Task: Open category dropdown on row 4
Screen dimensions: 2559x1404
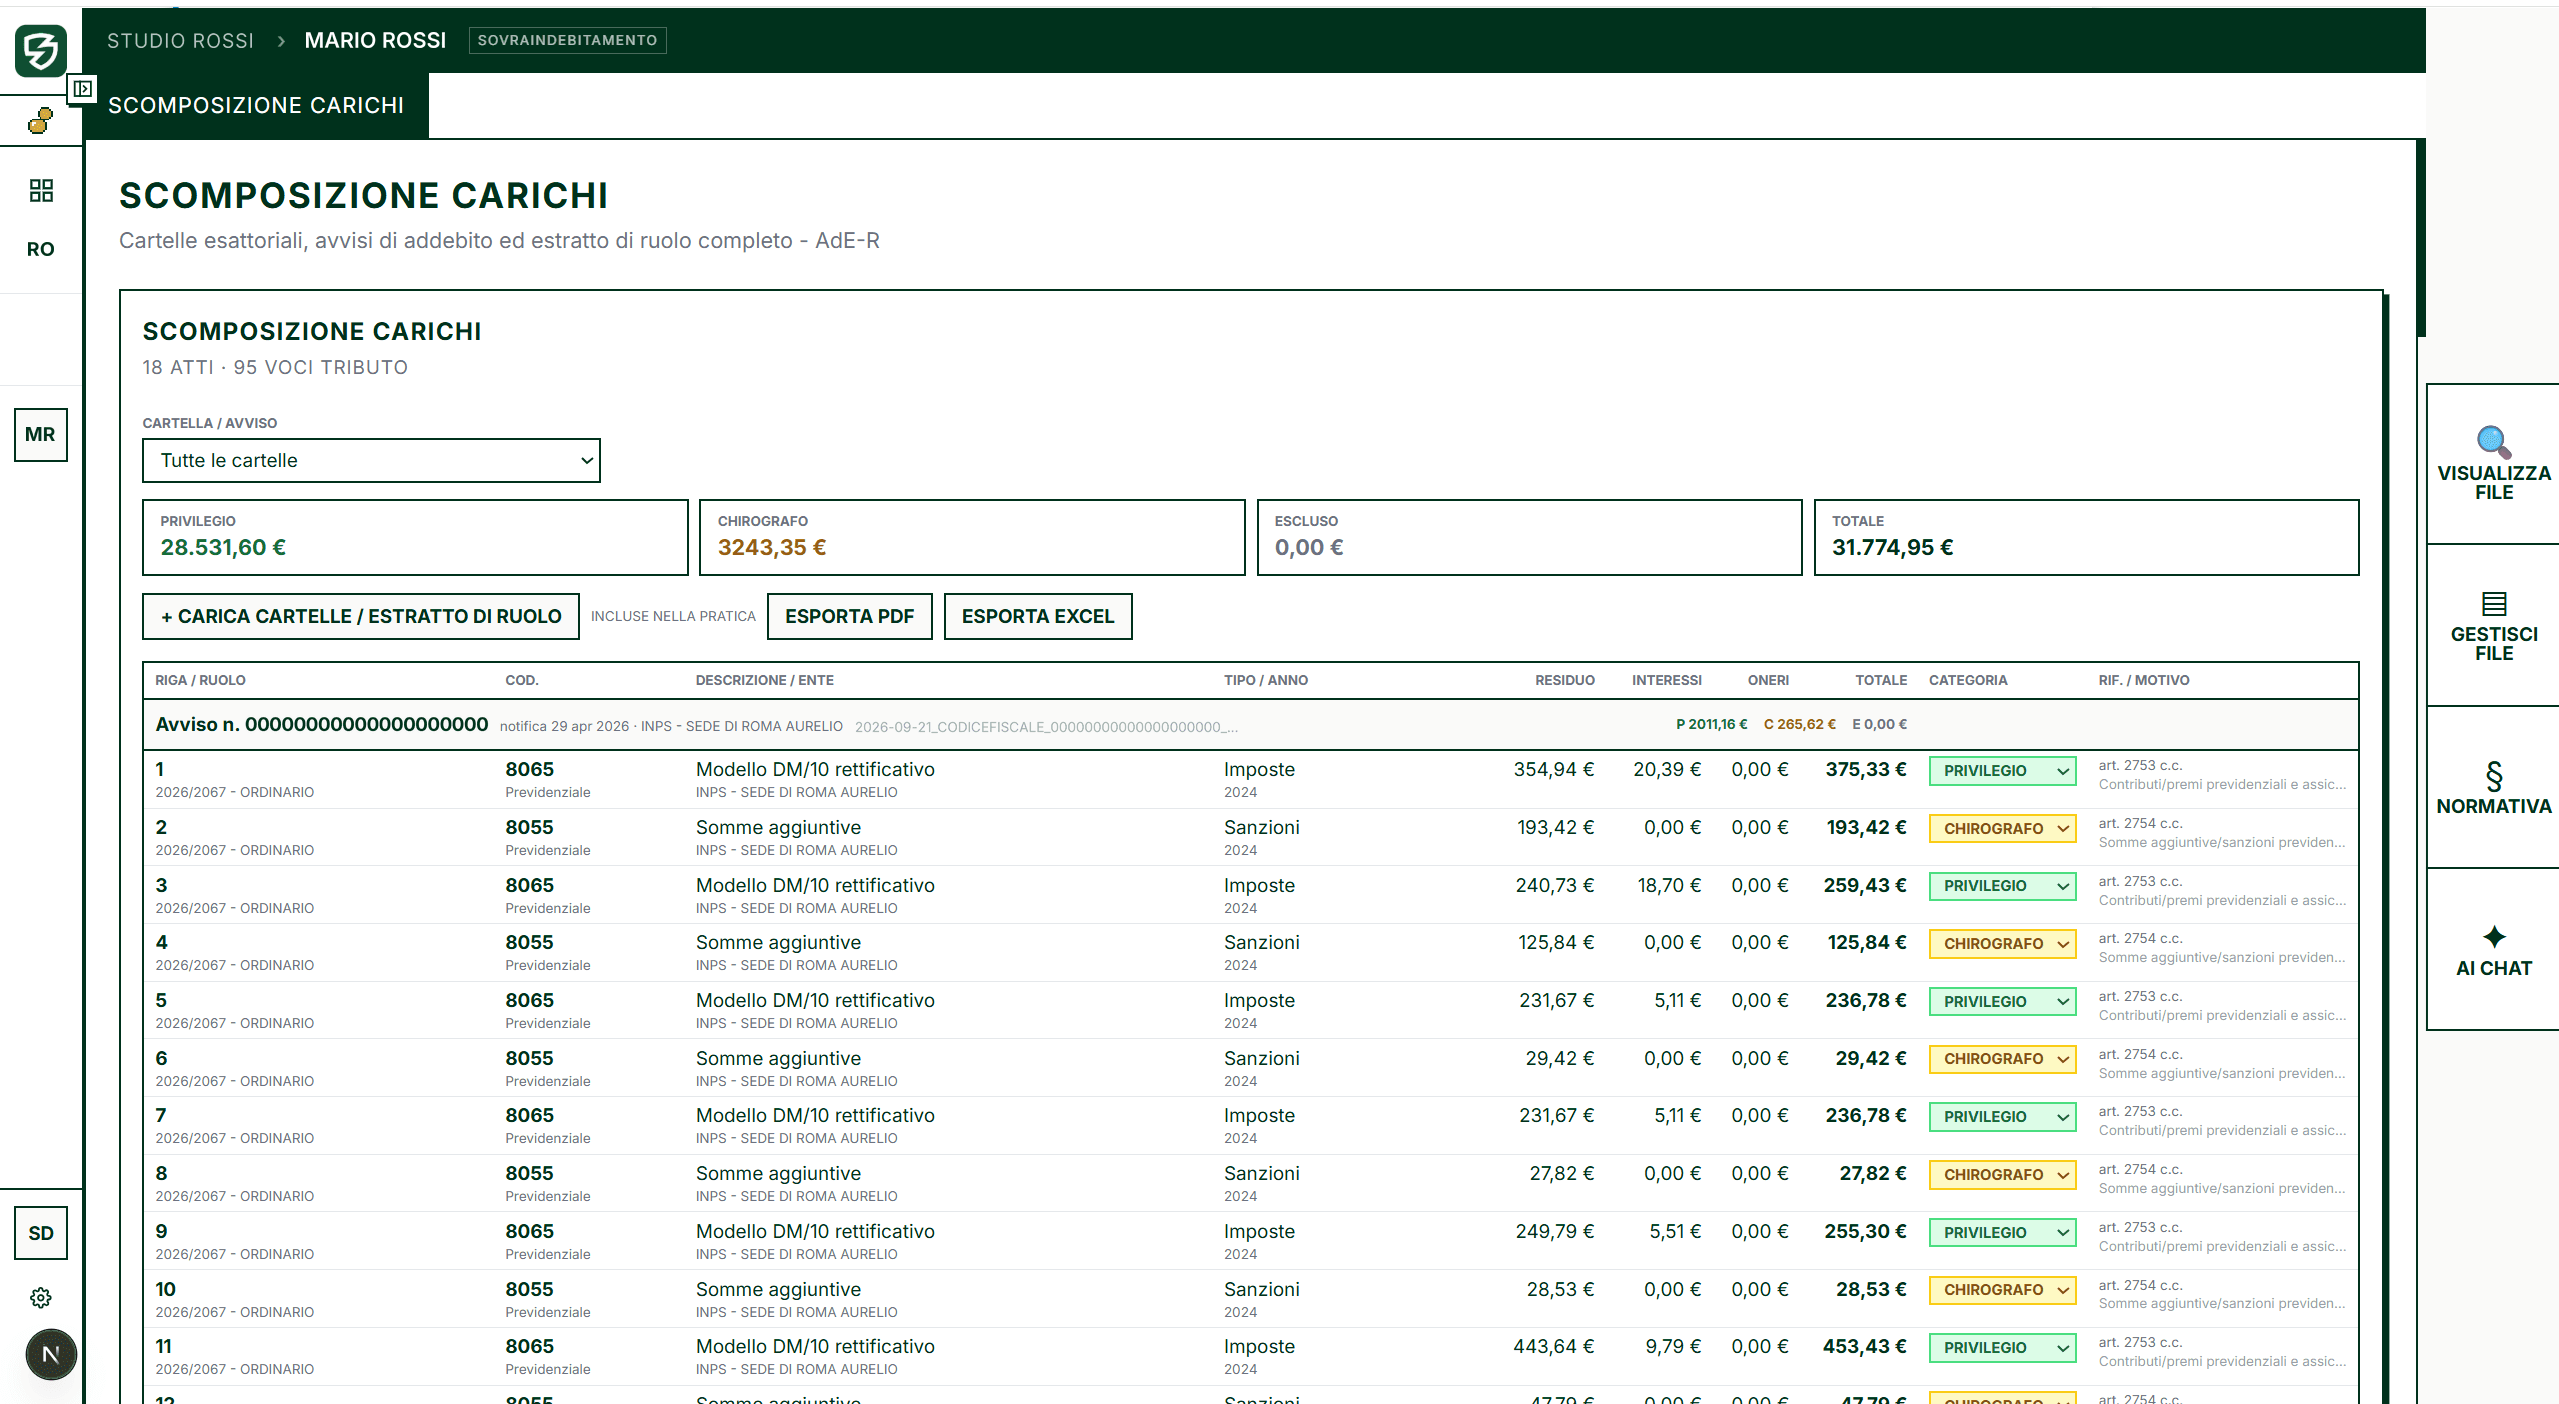Action: tap(2002, 944)
